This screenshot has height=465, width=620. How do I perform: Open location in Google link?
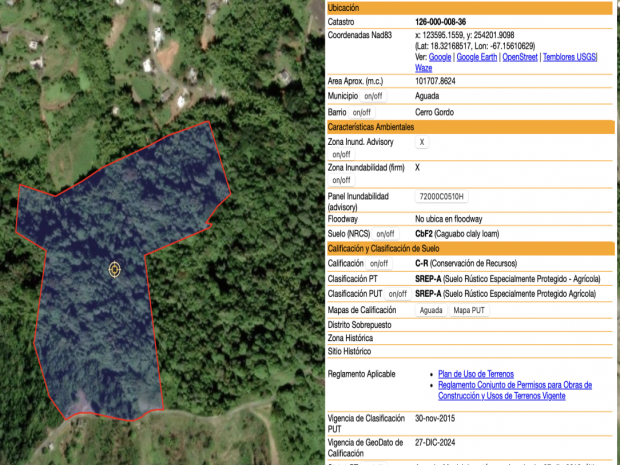[441, 57]
